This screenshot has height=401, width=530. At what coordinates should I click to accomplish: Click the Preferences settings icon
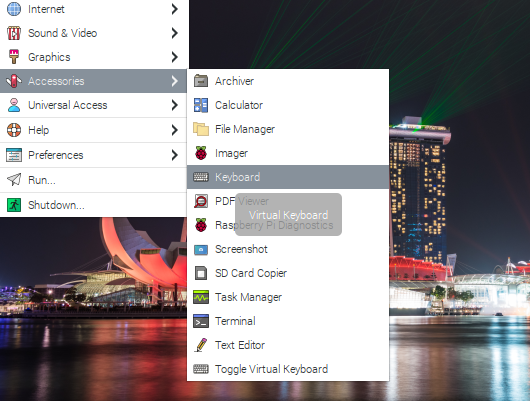pos(14,155)
